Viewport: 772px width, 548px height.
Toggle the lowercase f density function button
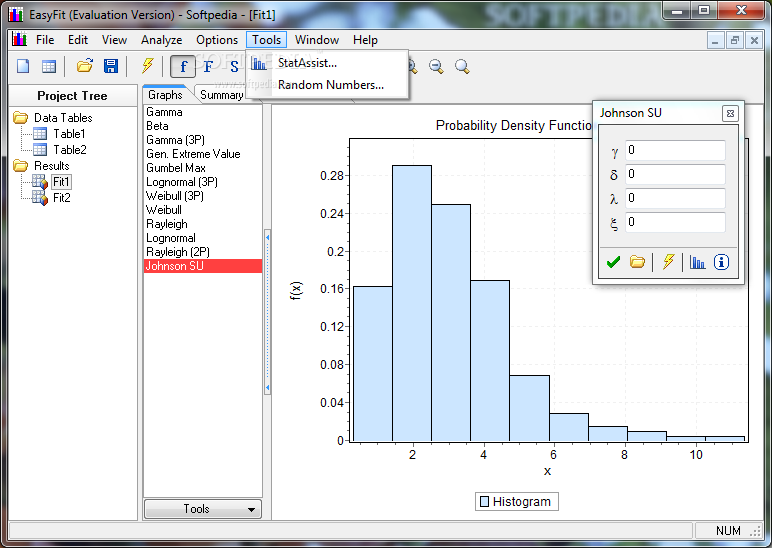click(x=183, y=66)
